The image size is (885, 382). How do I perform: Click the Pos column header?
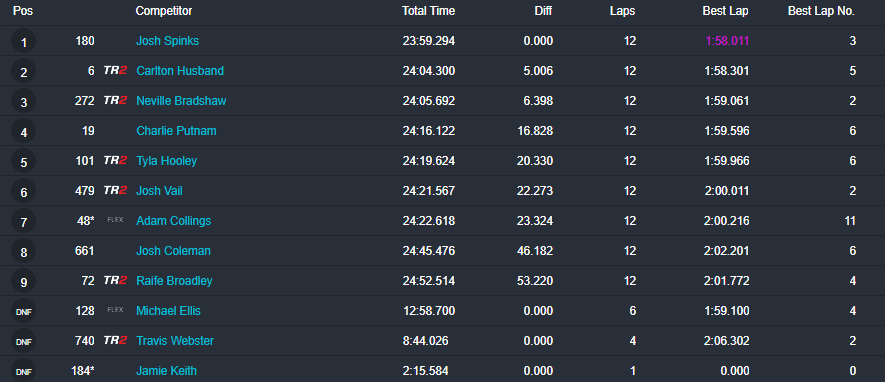pyautogui.click(x=23, y=11)
